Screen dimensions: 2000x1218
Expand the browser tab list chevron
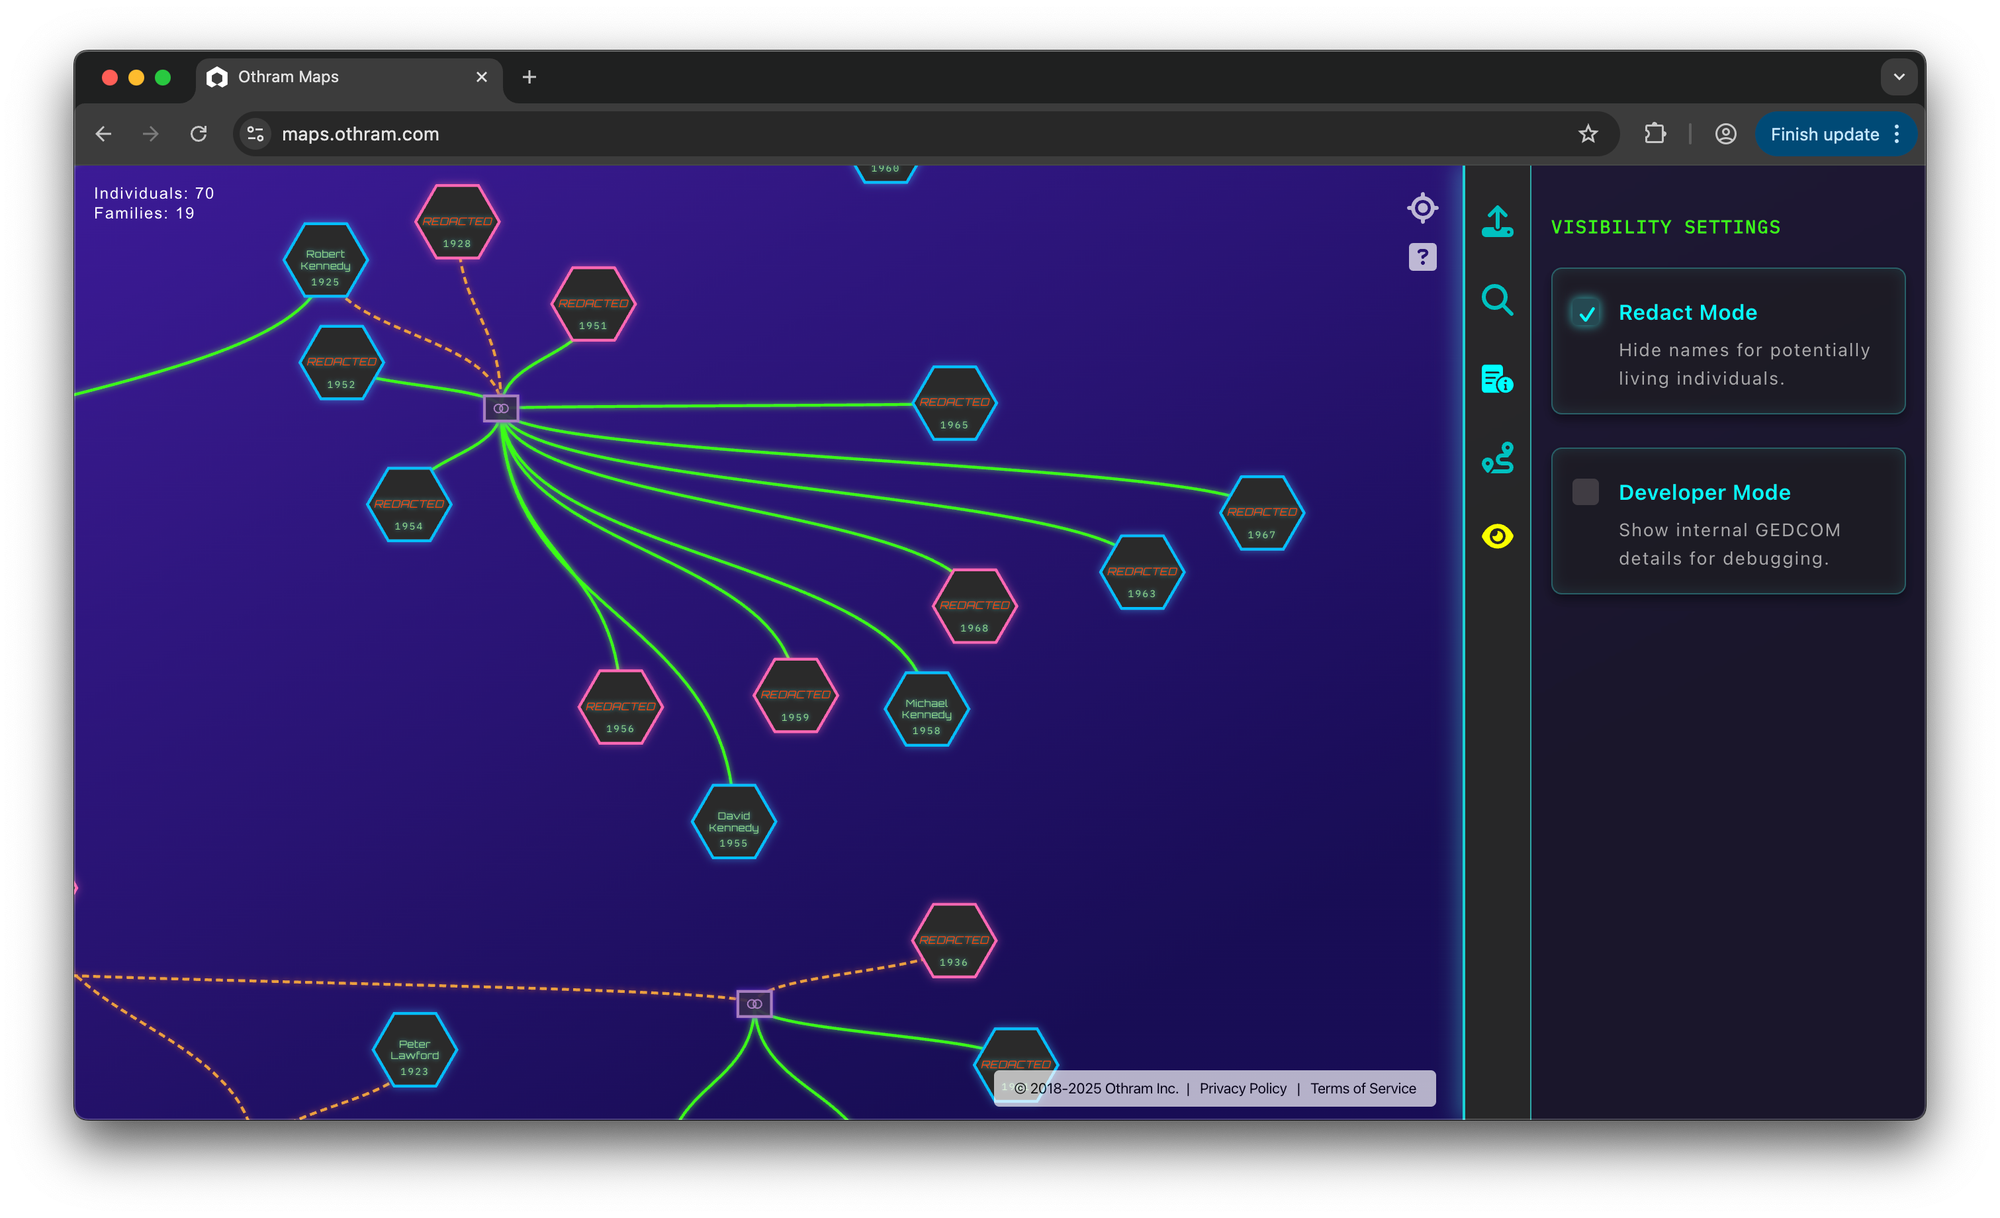tap(1898, 77)
